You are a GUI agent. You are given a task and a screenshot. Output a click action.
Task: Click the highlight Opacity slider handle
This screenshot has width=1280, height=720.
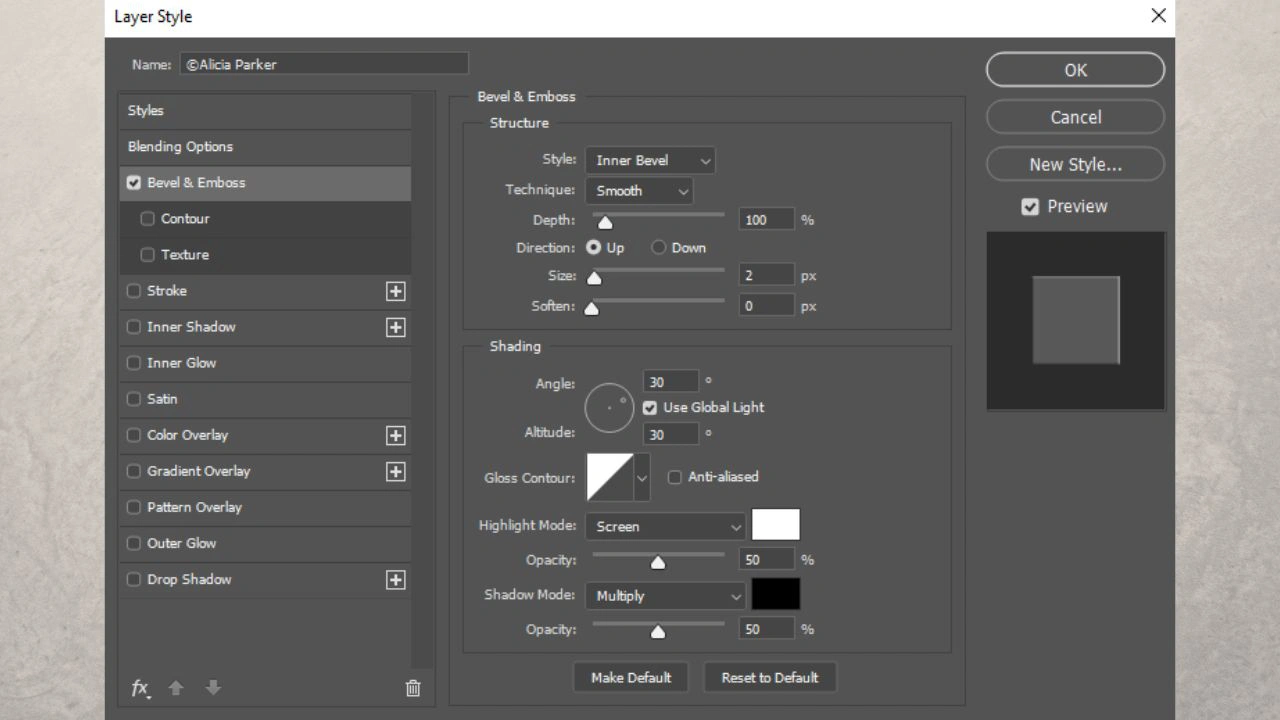pyautogui.click(x=658, y=562)
